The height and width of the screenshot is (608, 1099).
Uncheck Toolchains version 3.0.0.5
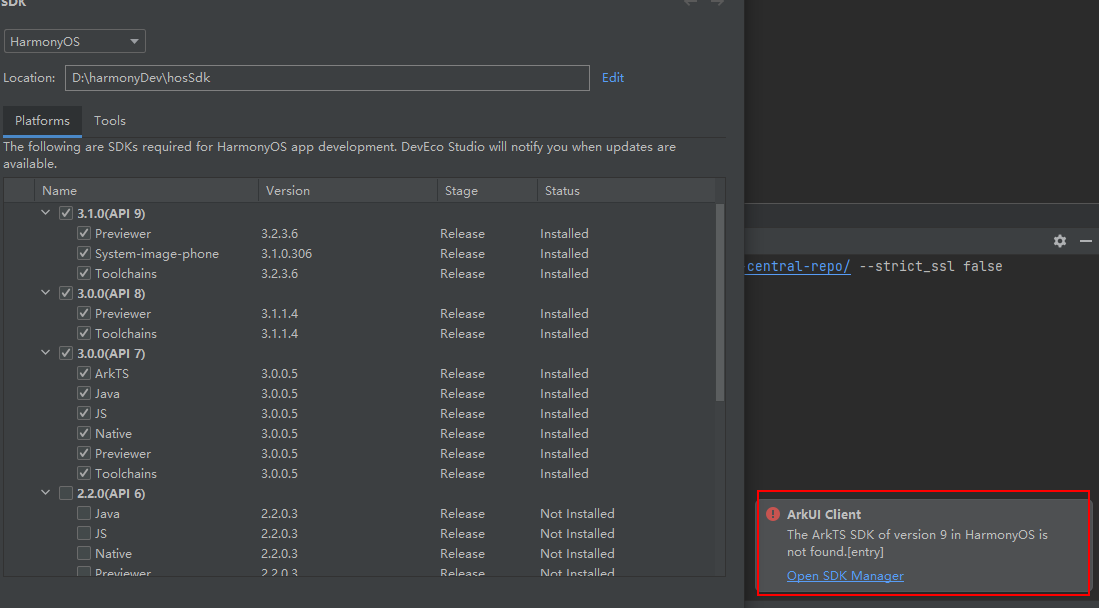click(x=84, y=473)
